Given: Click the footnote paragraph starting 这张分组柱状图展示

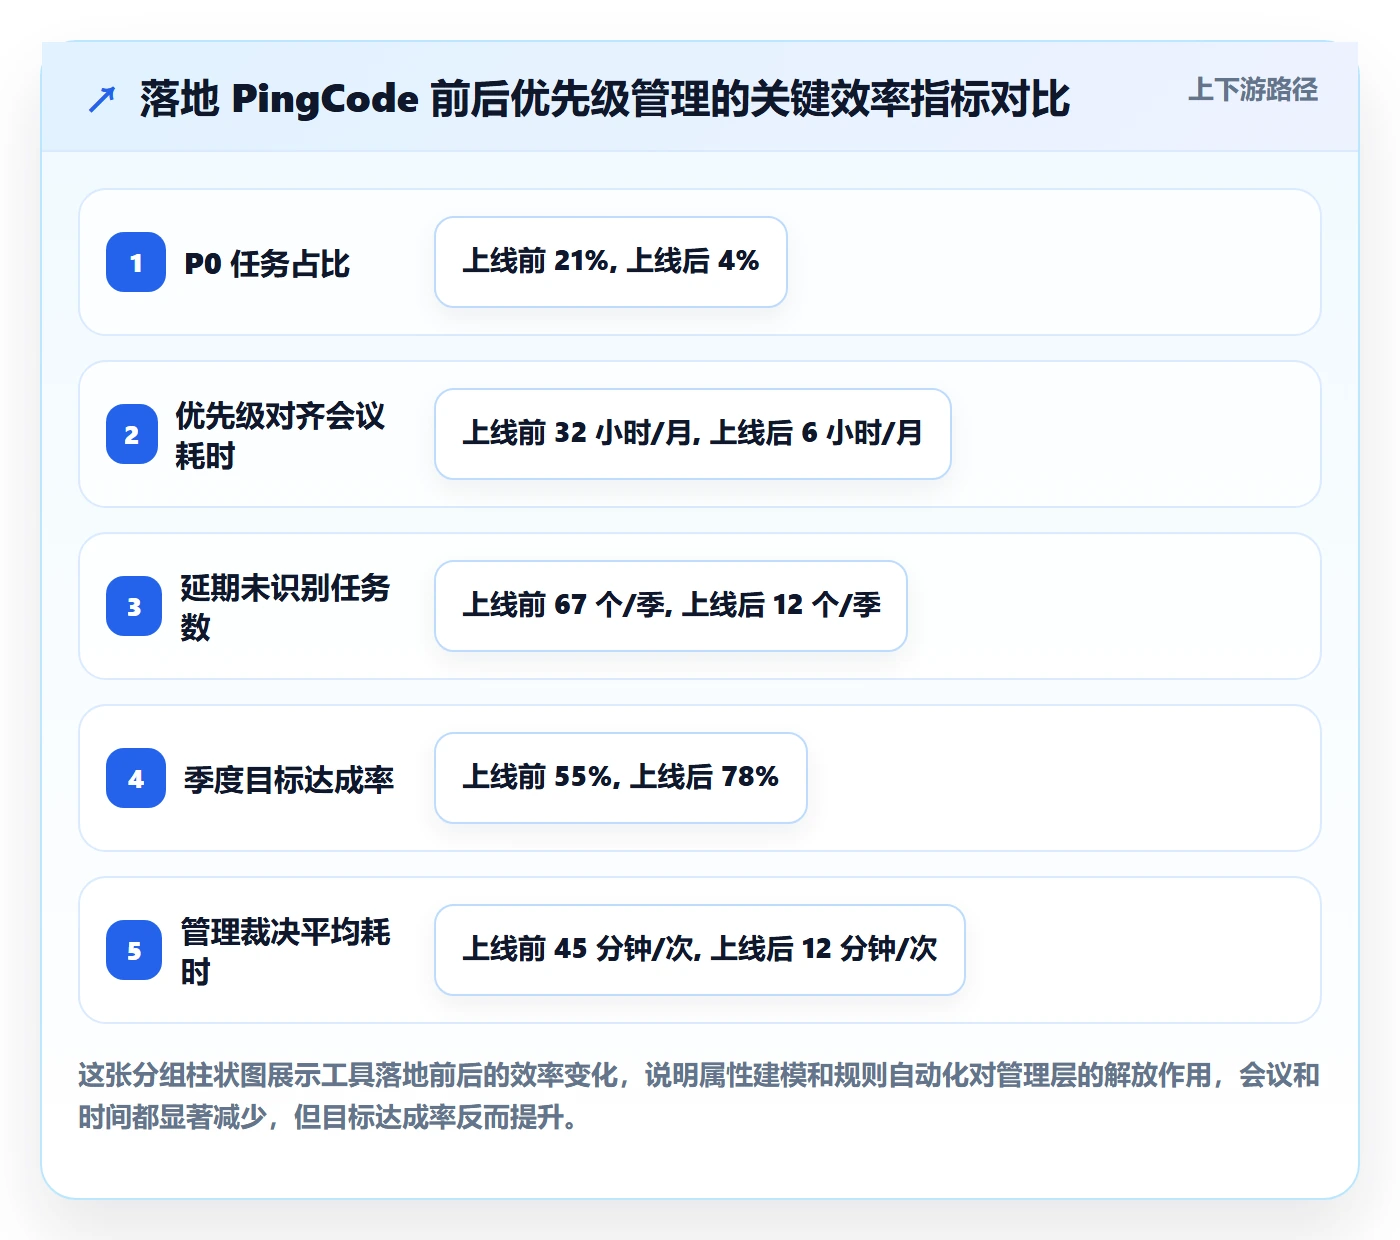Looking at the screenshot, I should coord(699,1096).
